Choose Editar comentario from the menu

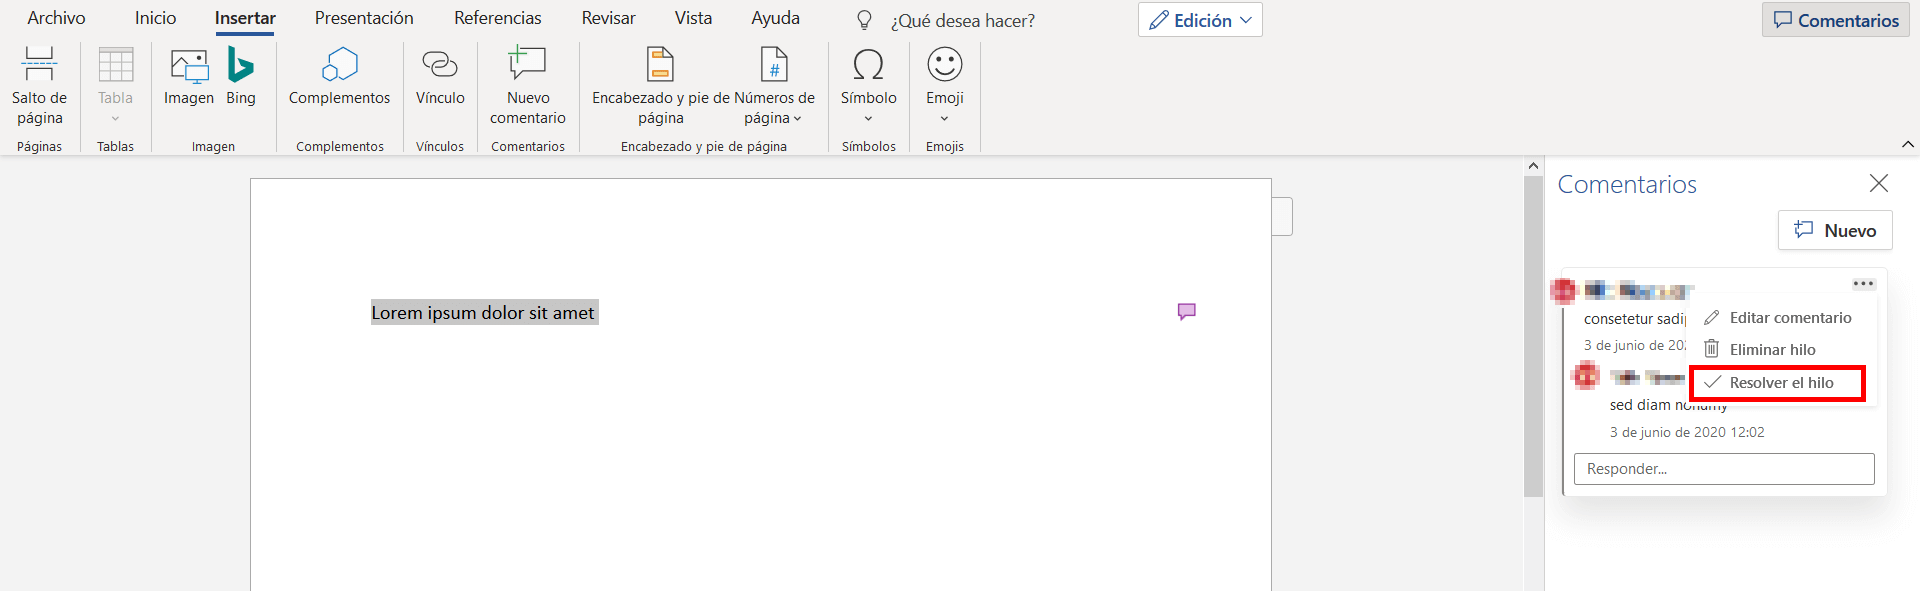pos(1778,318)
